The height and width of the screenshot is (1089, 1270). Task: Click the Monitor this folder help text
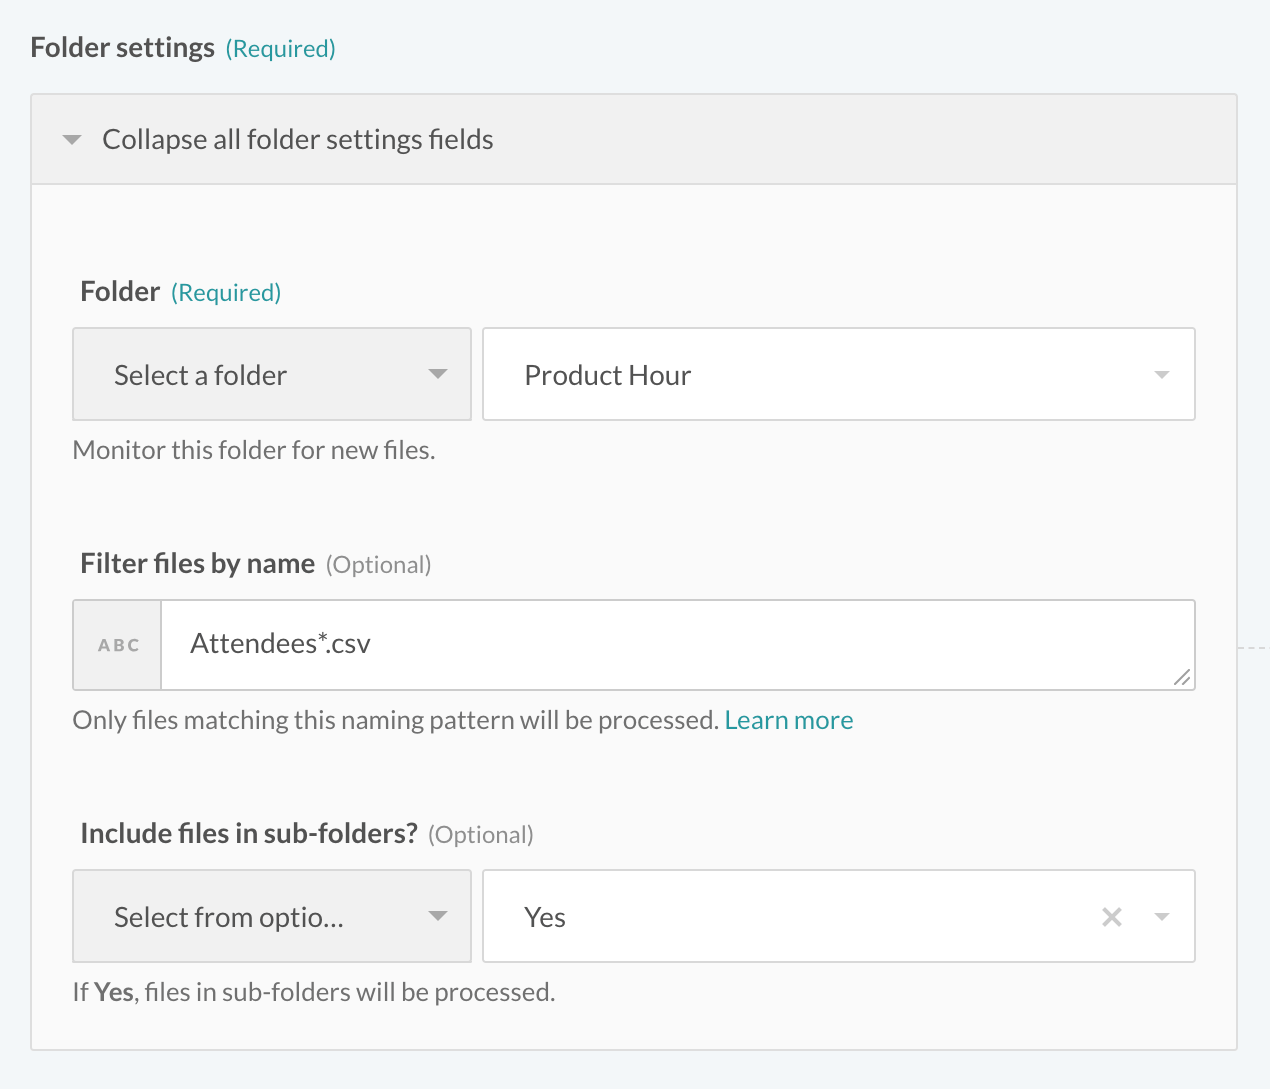tap(254, 450)
